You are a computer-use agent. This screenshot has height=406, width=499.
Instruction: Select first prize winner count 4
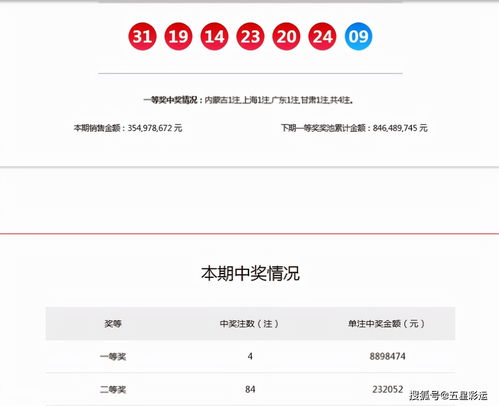pyautogui.click(x=250, y=356)
